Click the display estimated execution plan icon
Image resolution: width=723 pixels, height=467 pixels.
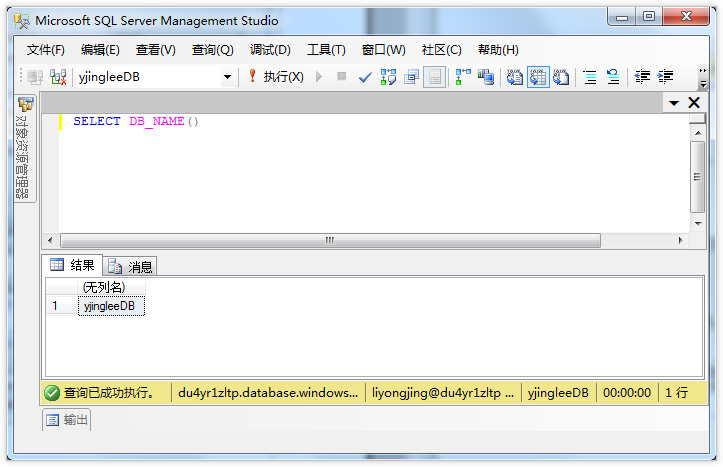388,77
